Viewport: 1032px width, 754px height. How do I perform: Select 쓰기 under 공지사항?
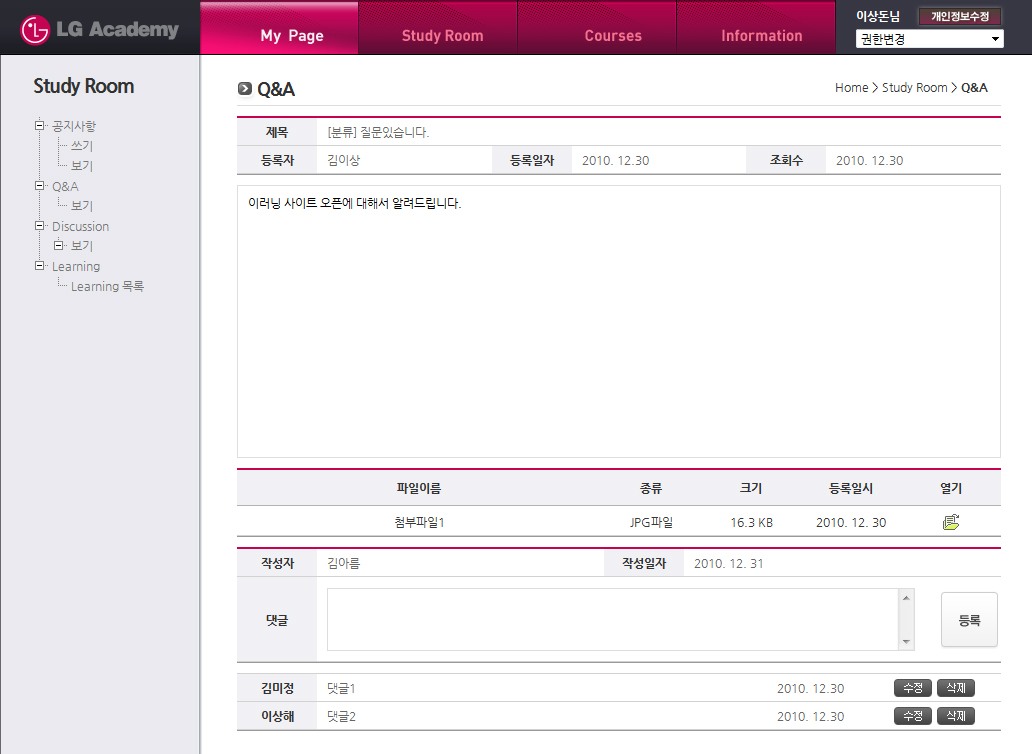82,146
